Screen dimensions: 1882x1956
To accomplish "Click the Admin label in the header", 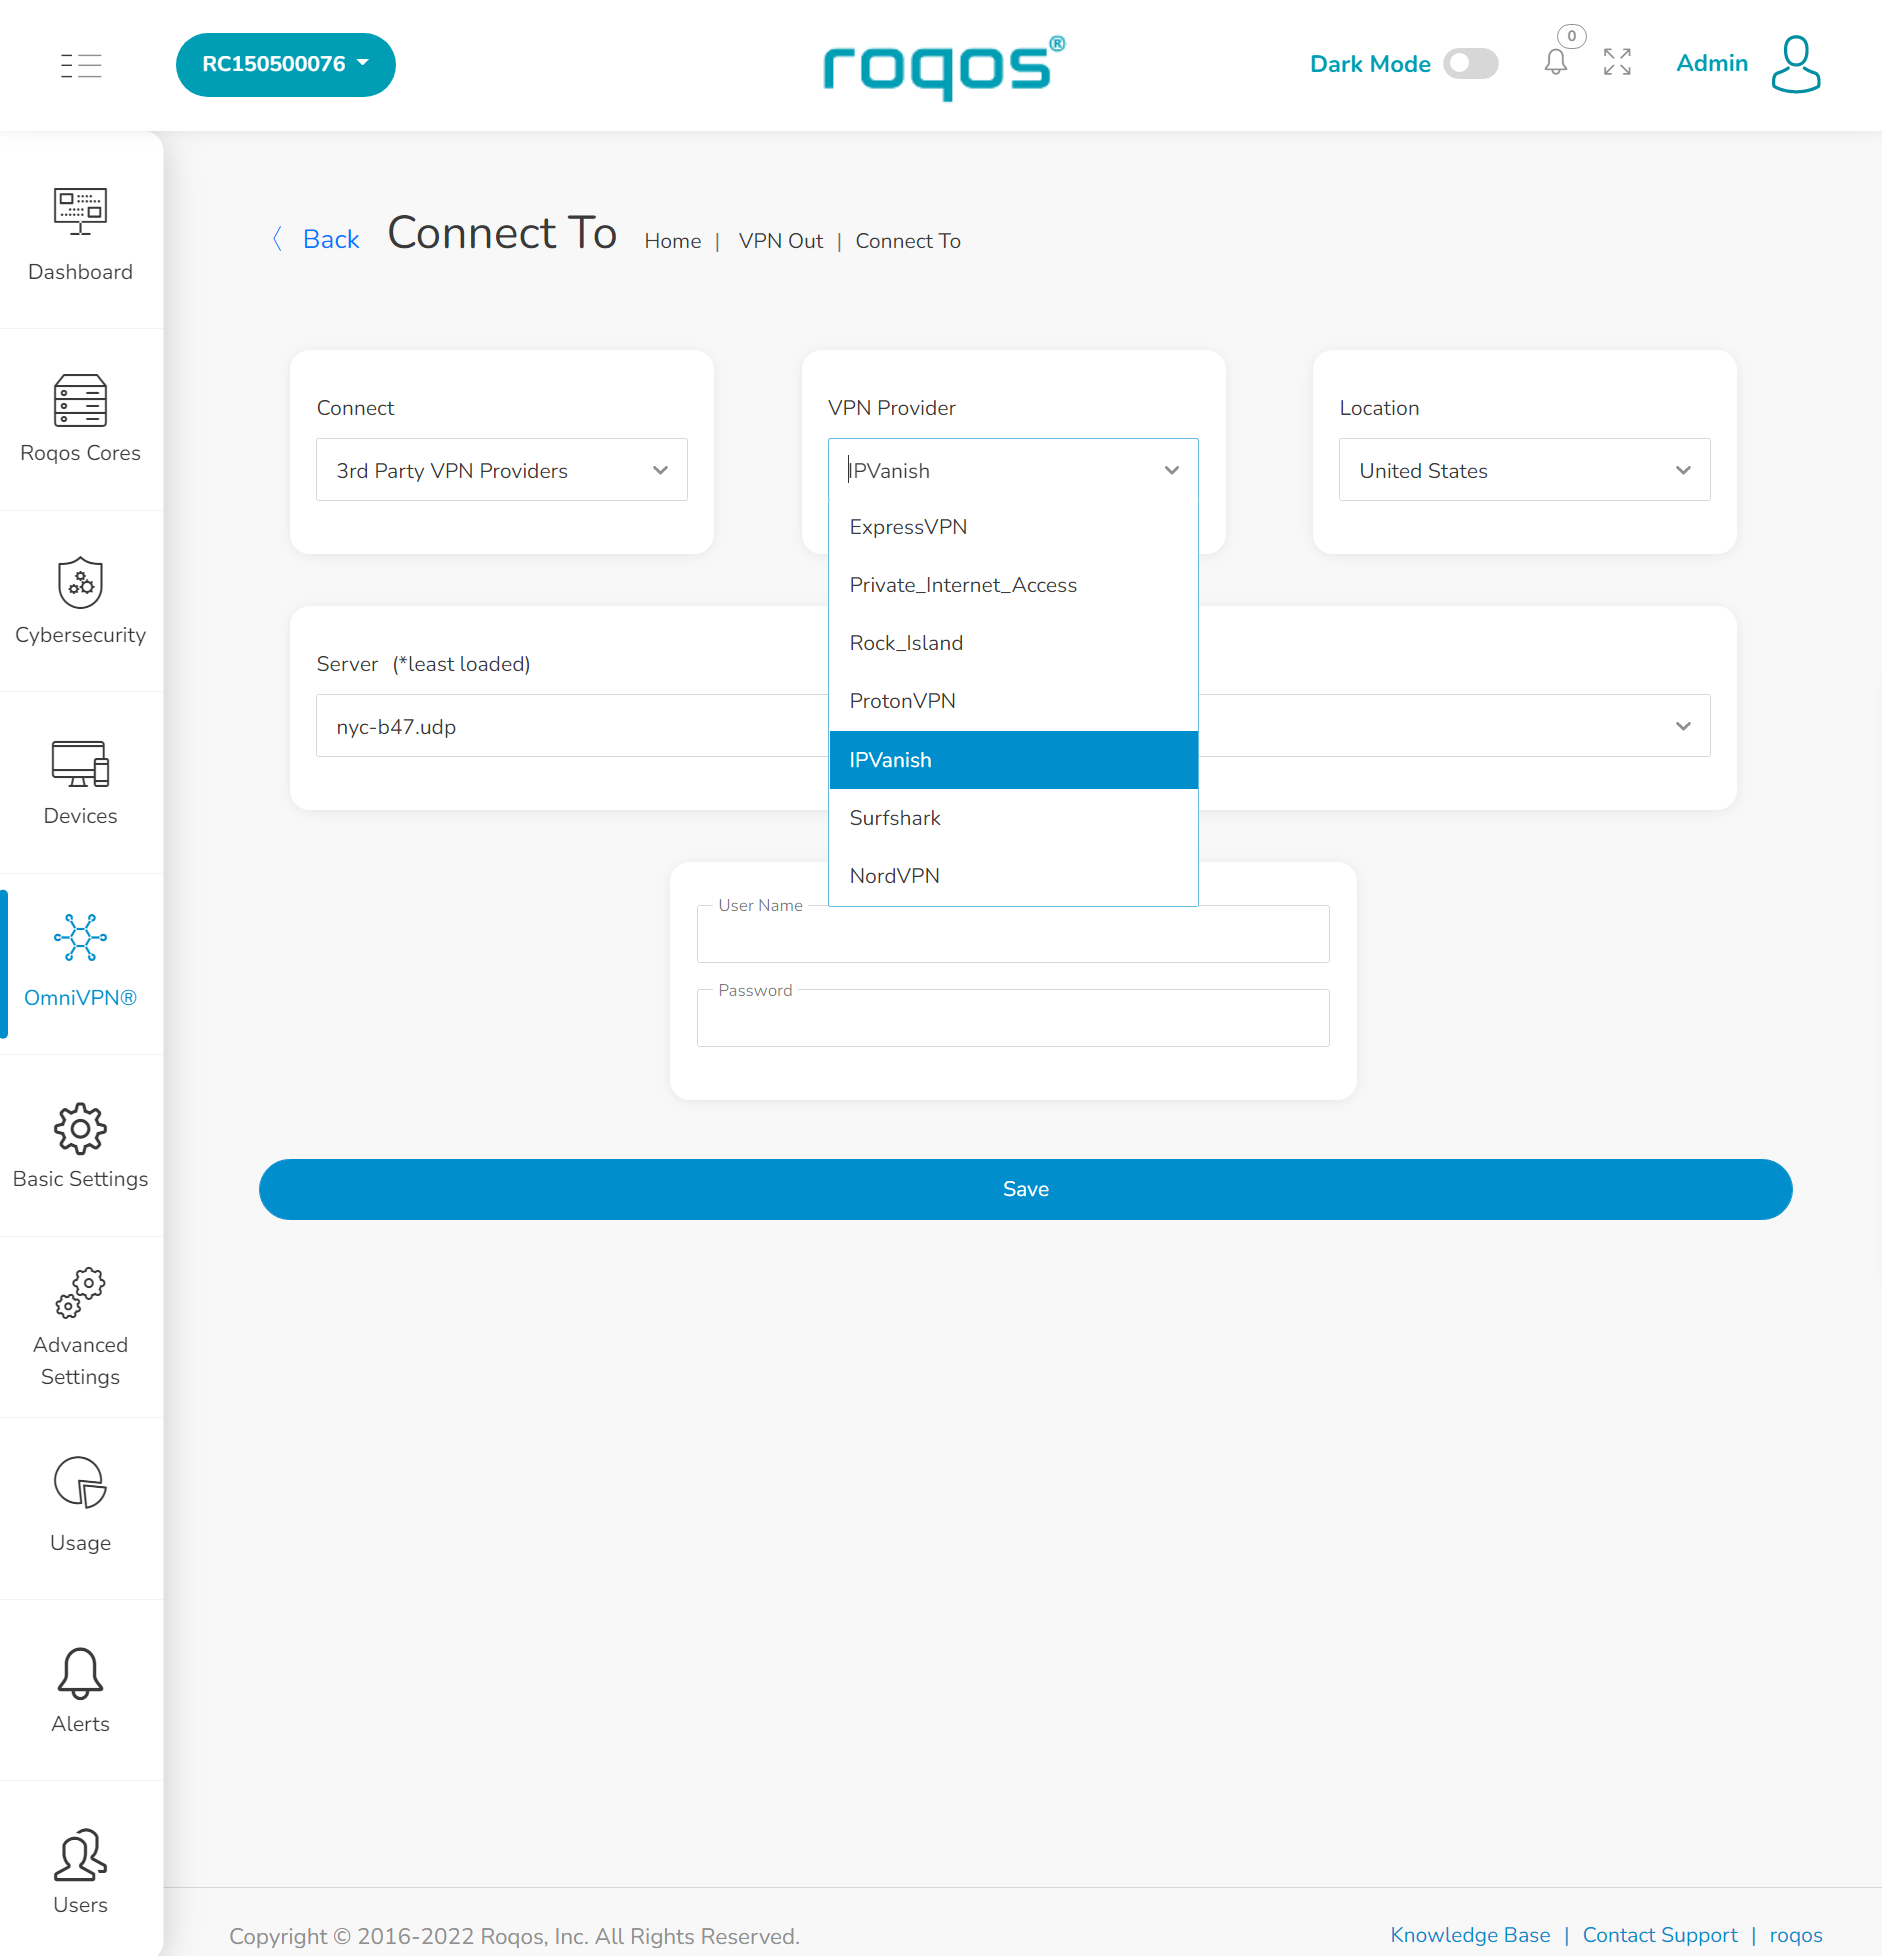I will 1712,63.
